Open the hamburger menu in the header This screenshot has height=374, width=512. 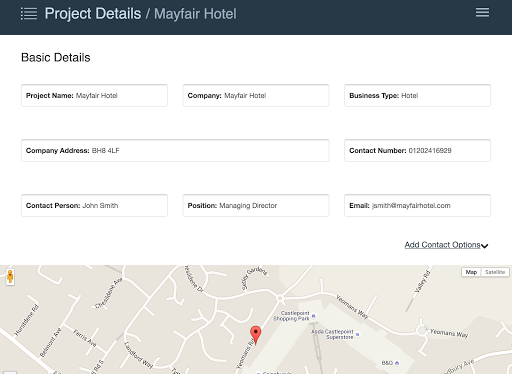click(x=482, y=13)
